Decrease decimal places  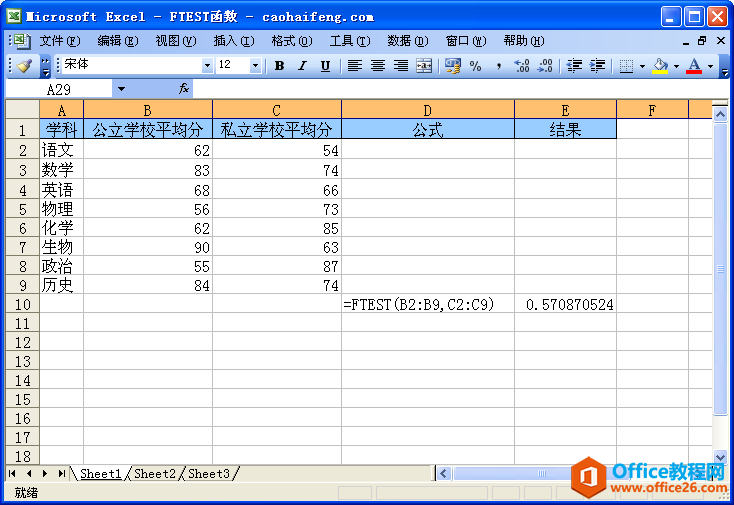pyautogui.click(x=545, y=66)
